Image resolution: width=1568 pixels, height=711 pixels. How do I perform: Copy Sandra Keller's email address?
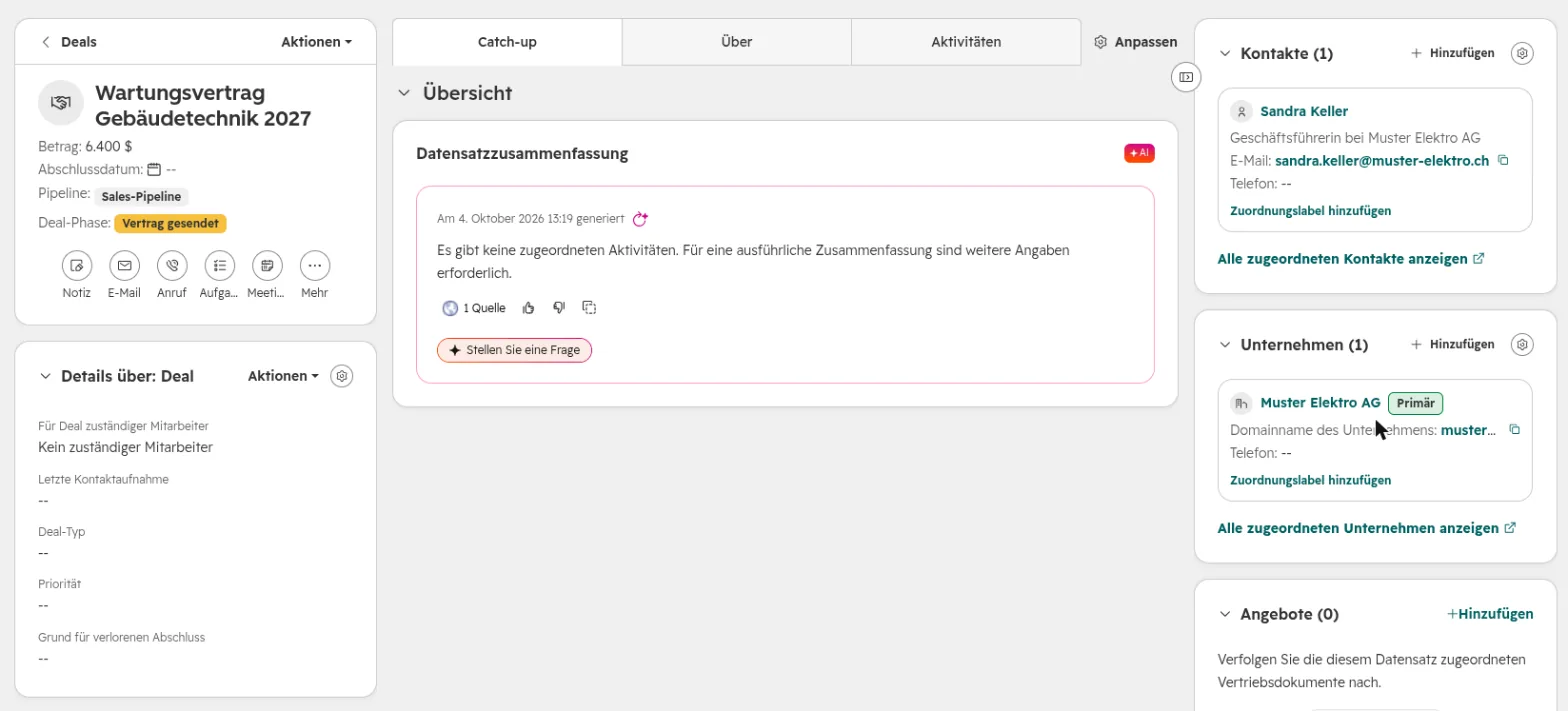[1503, 160]
